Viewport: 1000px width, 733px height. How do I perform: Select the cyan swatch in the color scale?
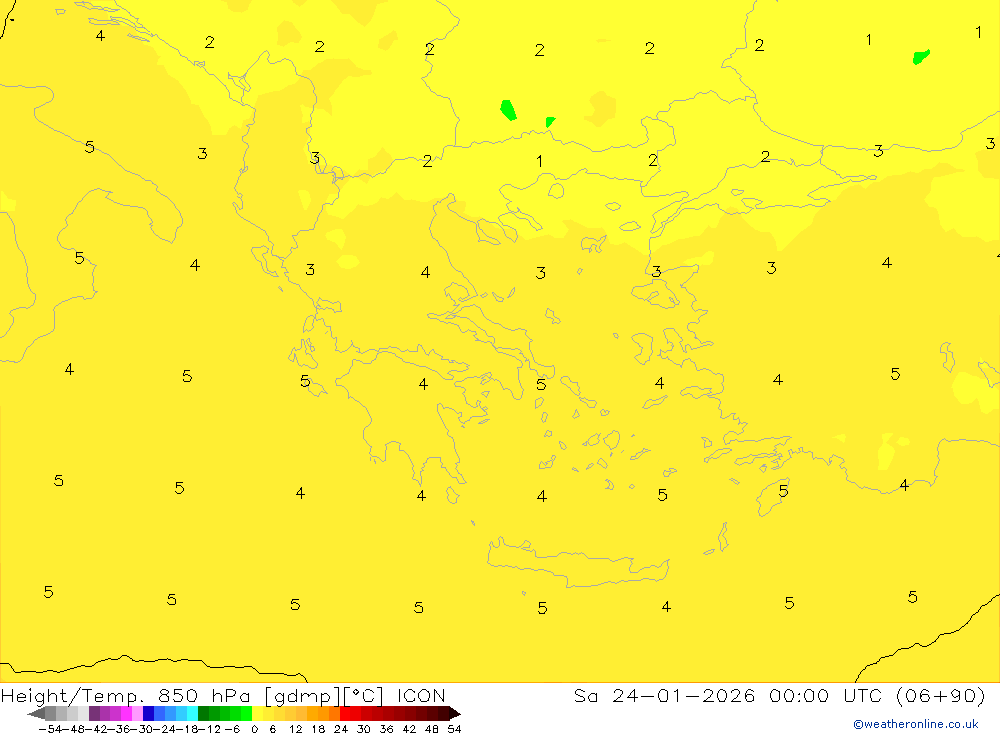(192, 713)
